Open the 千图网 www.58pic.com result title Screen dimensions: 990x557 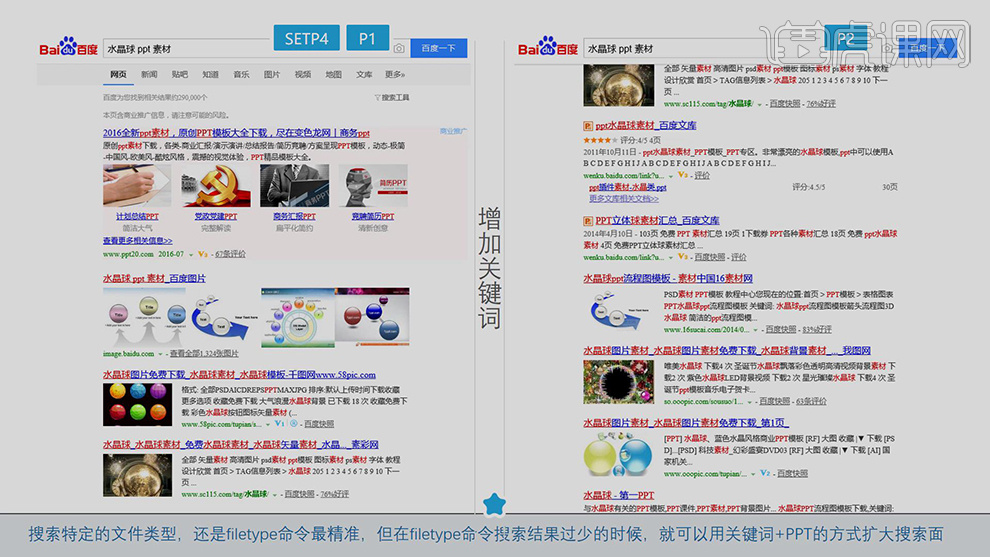click(x=239, y=374)
